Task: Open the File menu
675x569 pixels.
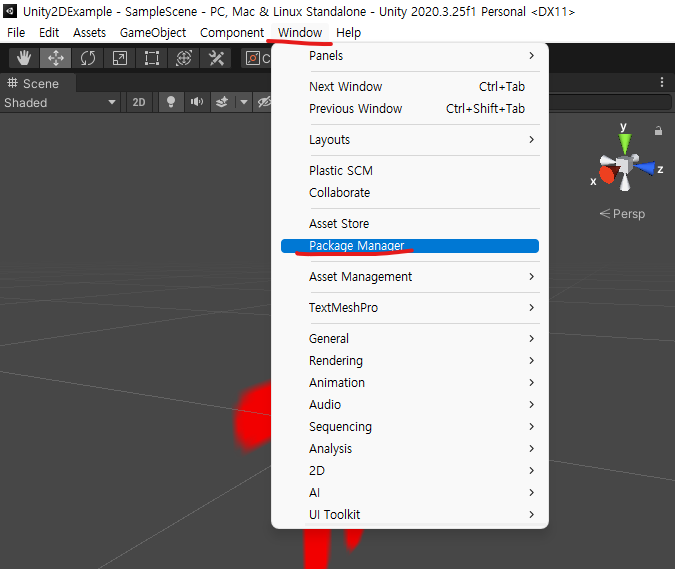Action: [x=16, y=33]
